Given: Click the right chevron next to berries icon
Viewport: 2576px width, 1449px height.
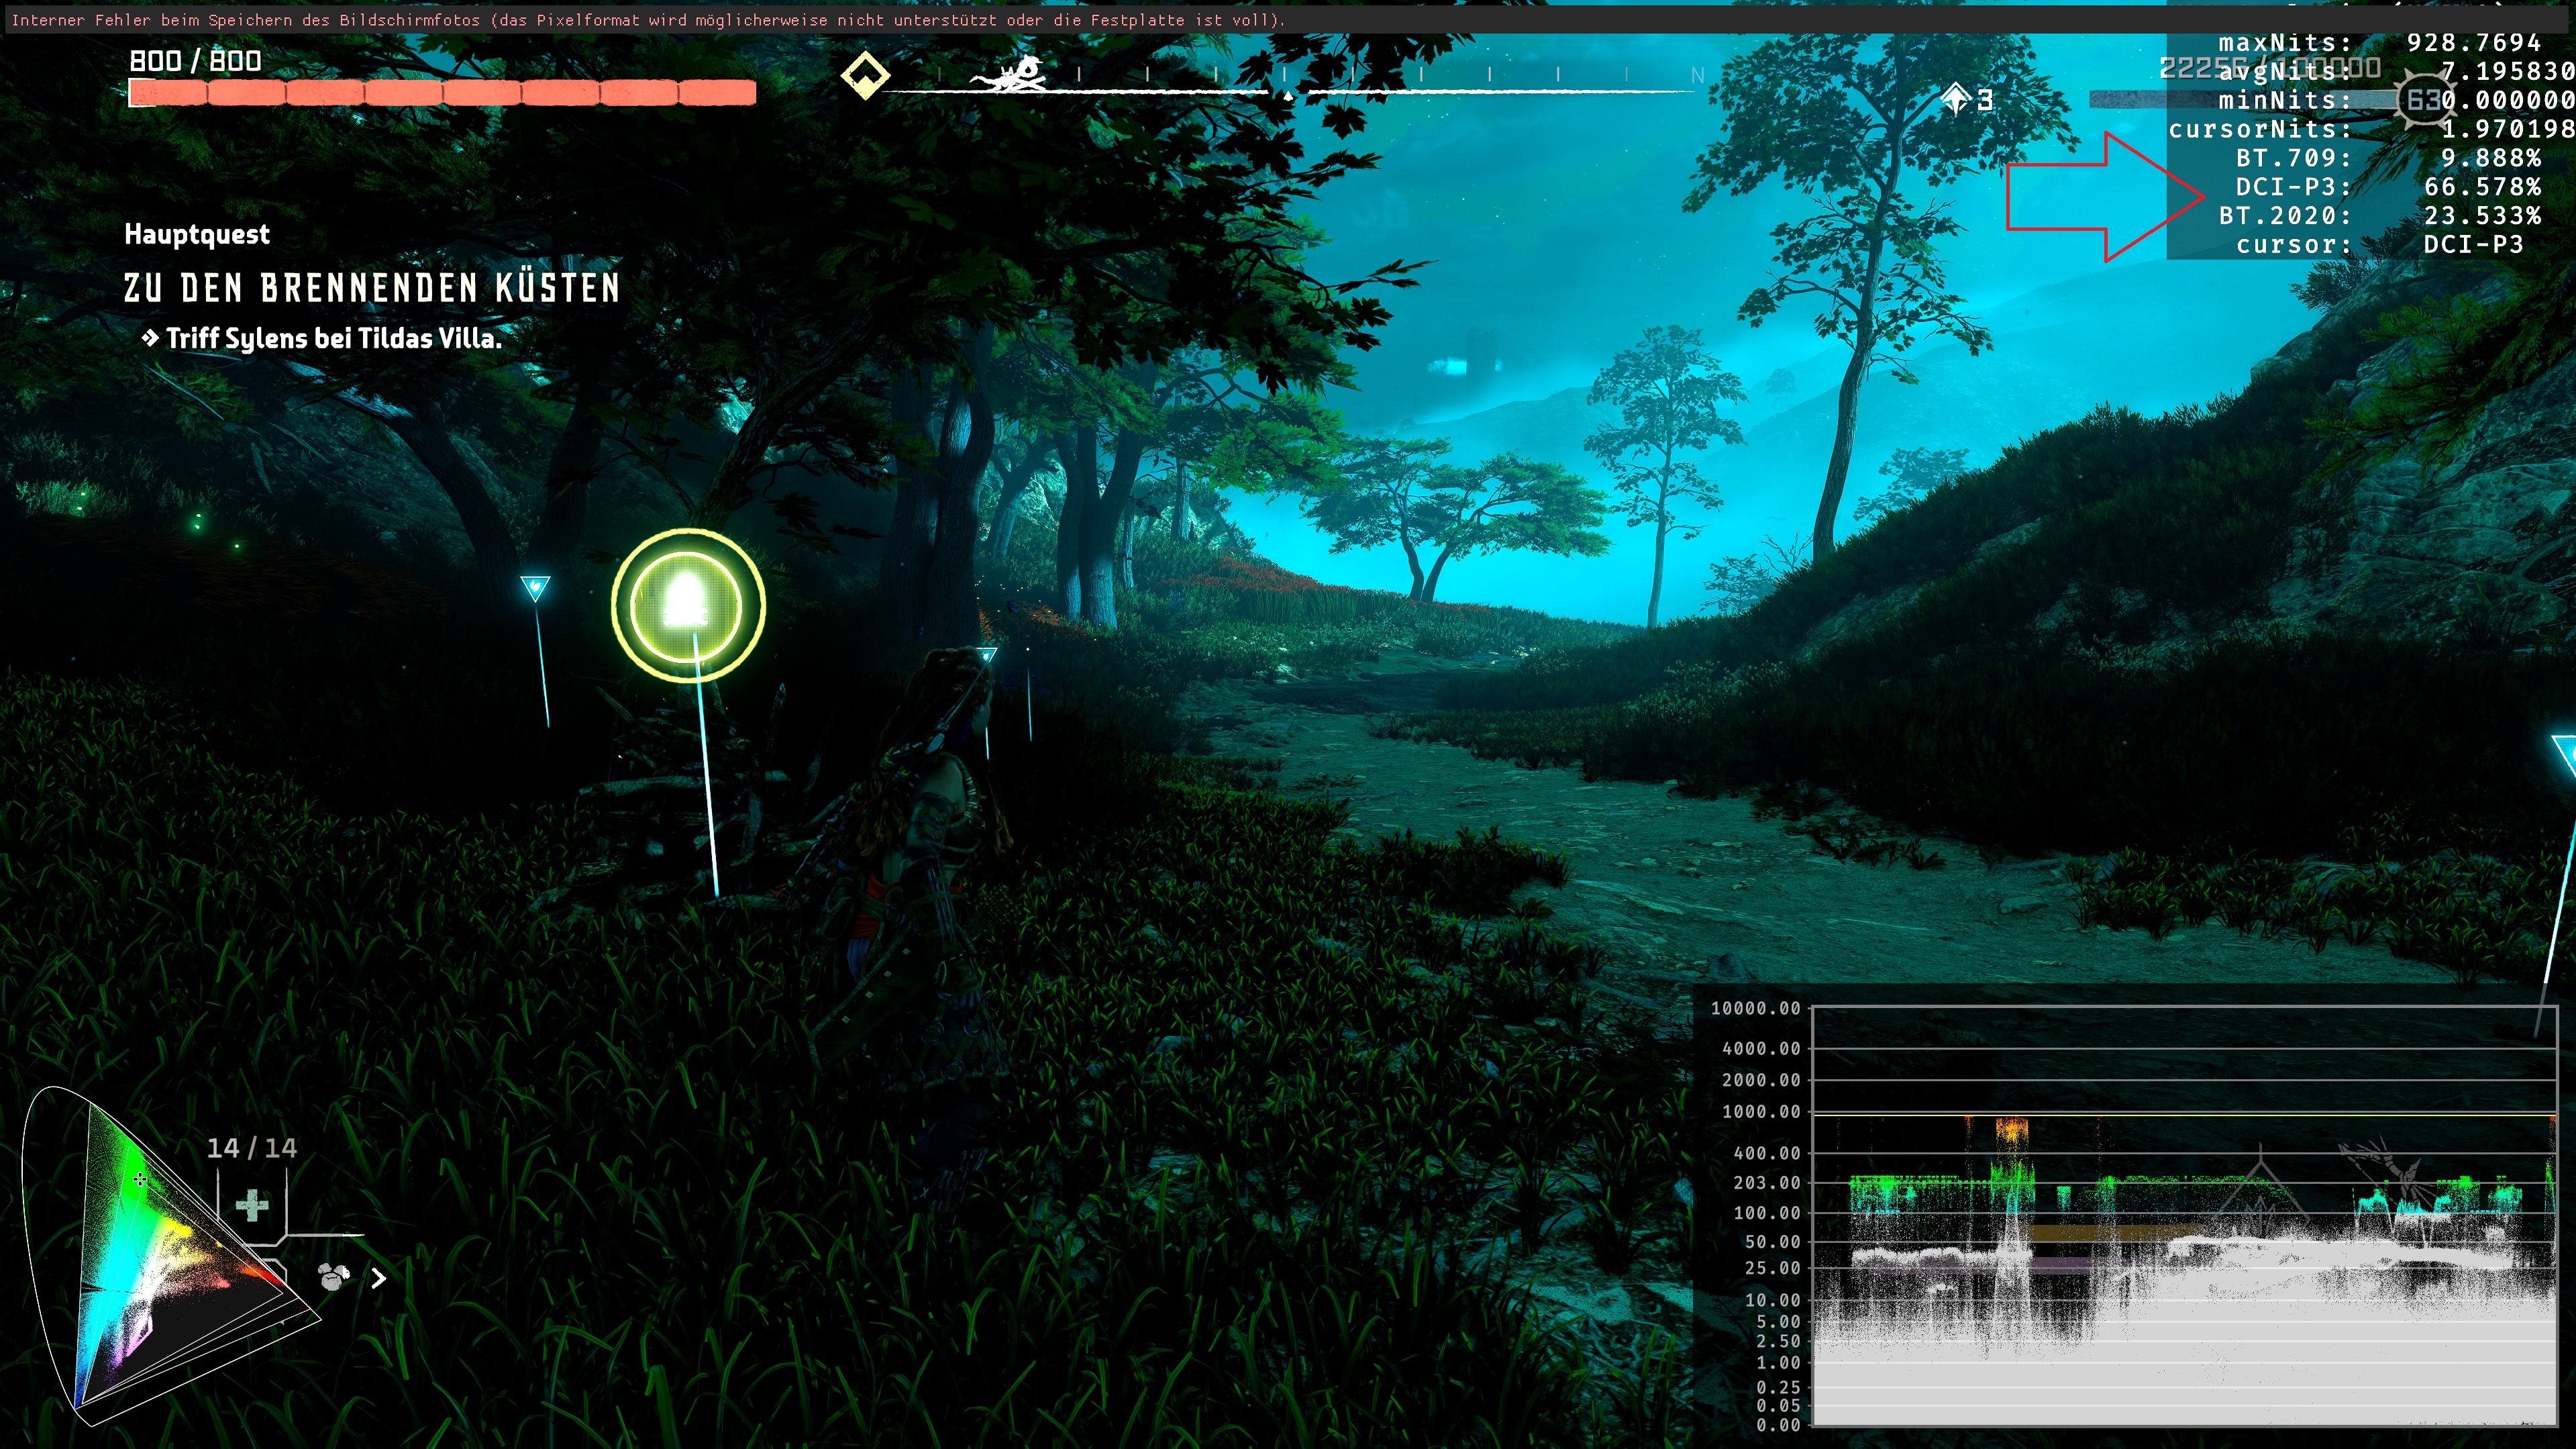Looking at the screenshot, I should [x=378, y=1278].
